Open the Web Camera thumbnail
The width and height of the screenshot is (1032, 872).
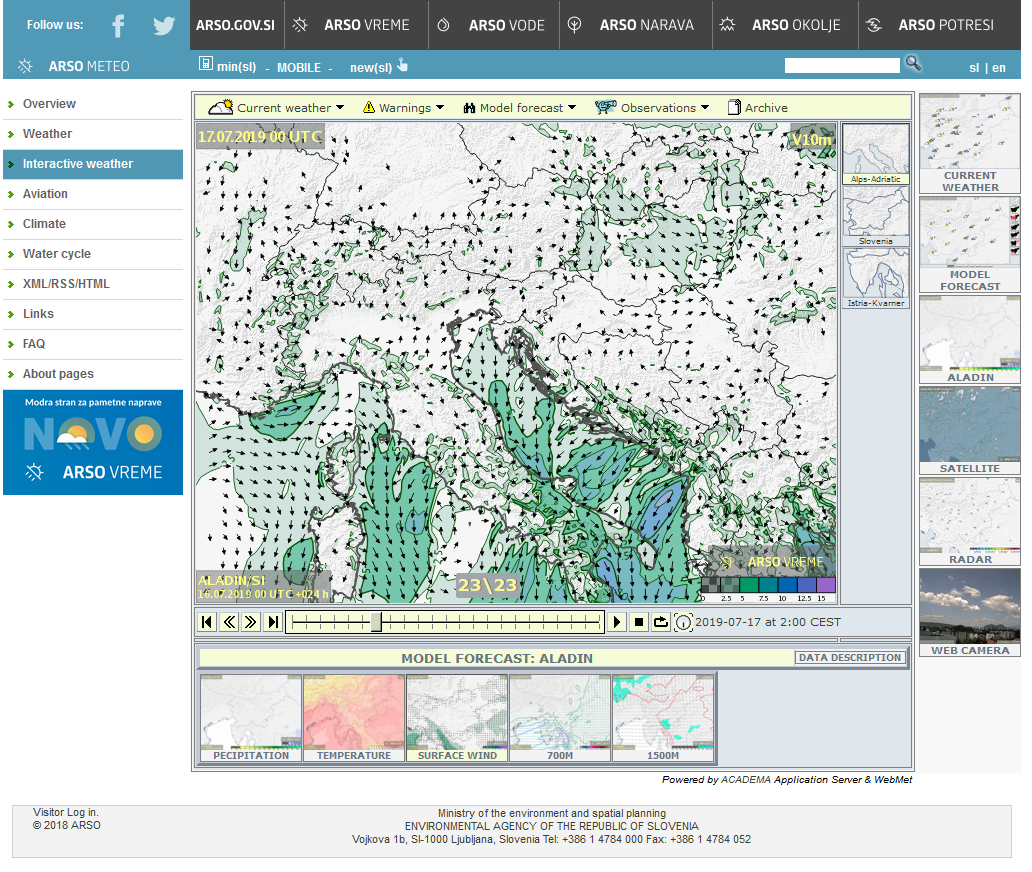(969, 612)
